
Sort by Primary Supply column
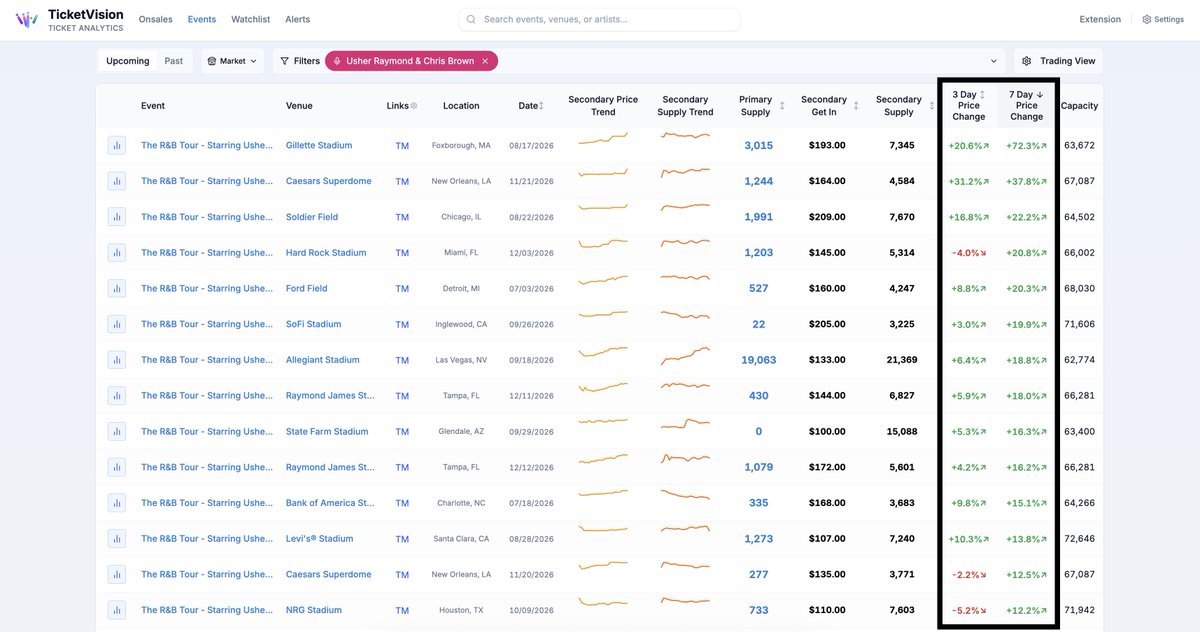pos(762,105)
